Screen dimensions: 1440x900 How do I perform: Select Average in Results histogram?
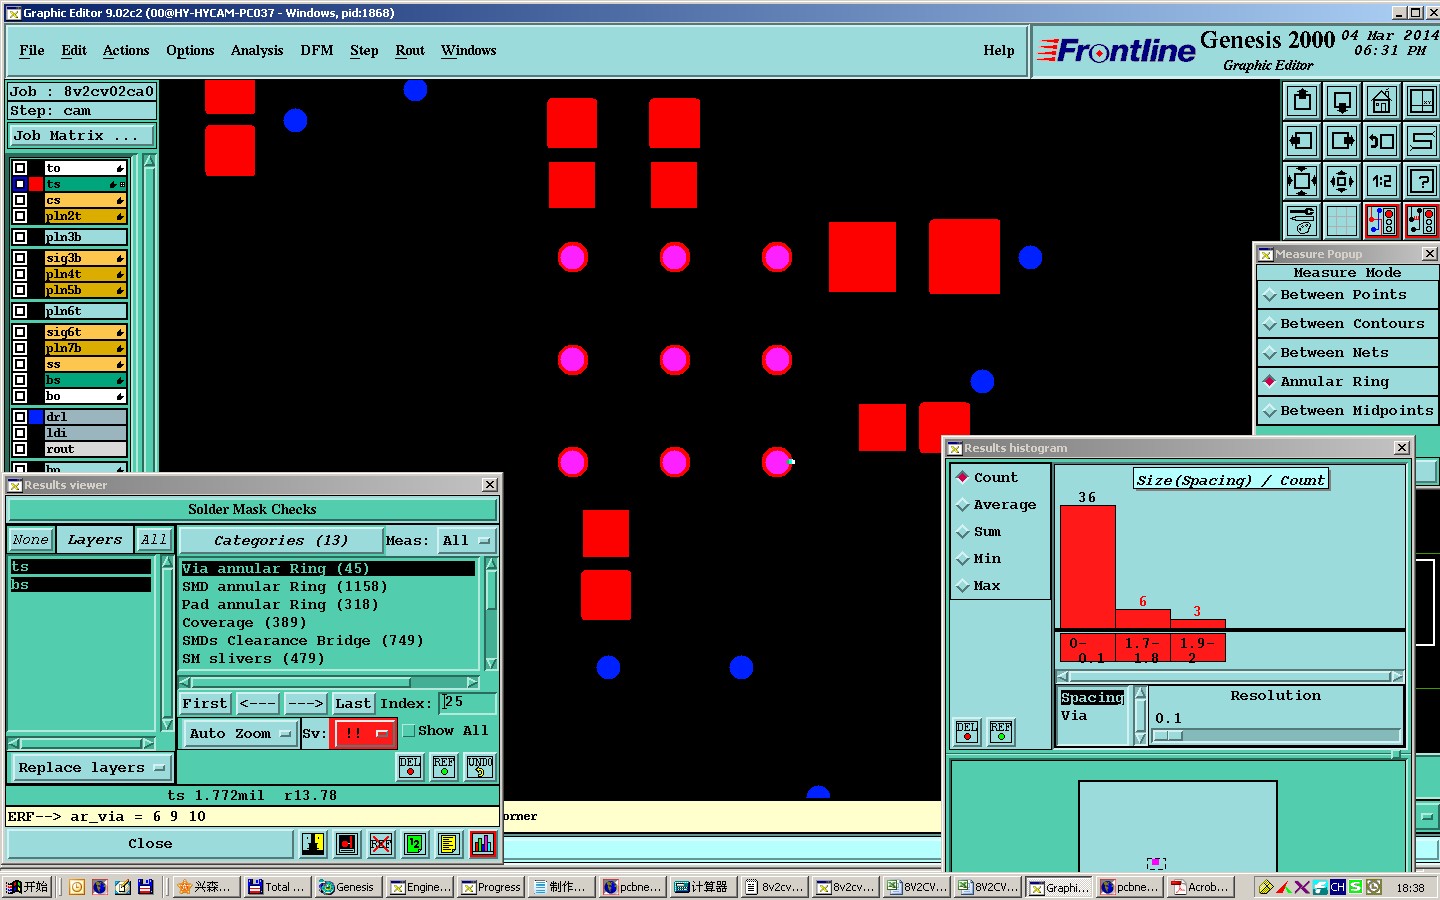click(x=999, y=505)
